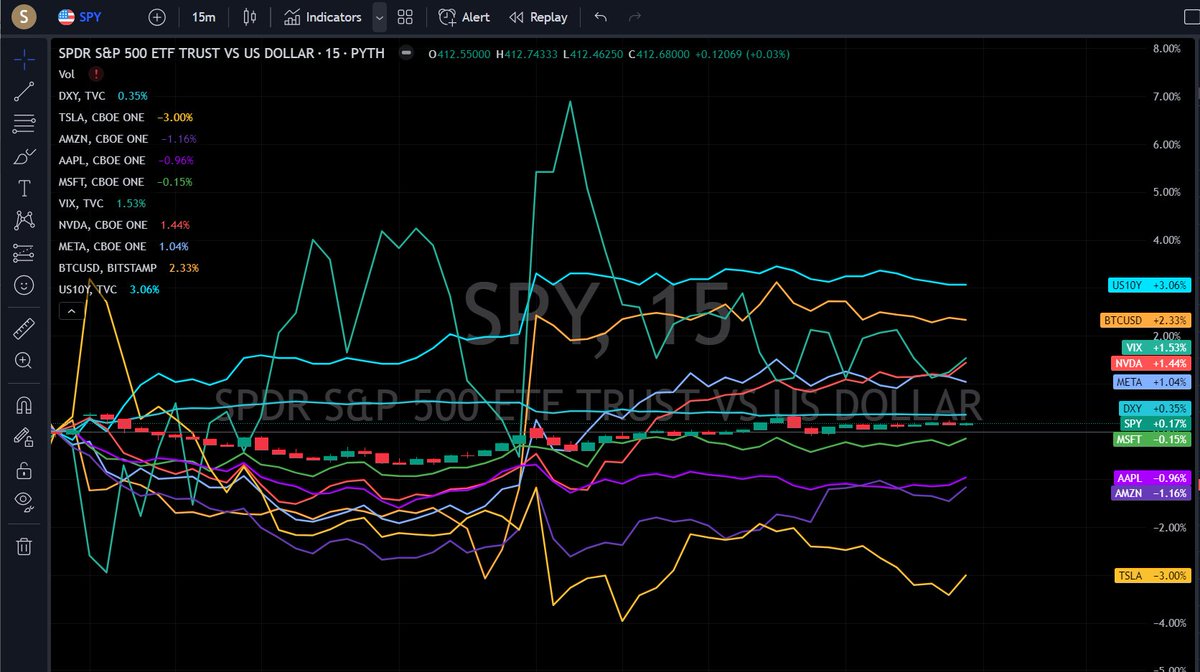The image size is (1200, 672).
Task: Select the brush drawing tool
Action: coord(25,157)
